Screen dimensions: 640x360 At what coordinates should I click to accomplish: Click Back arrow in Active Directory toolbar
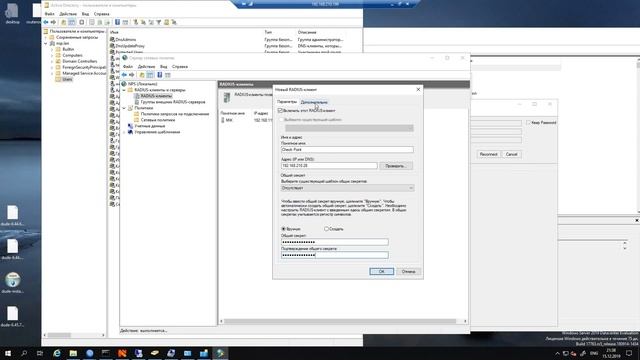pos(46,22)
